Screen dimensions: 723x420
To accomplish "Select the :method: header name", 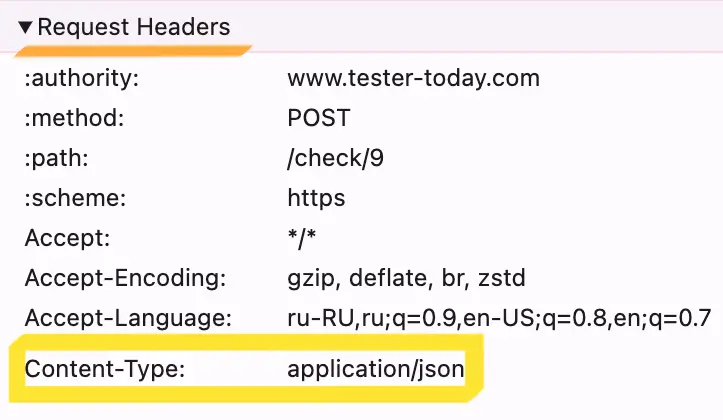I will tap(73, 118).
